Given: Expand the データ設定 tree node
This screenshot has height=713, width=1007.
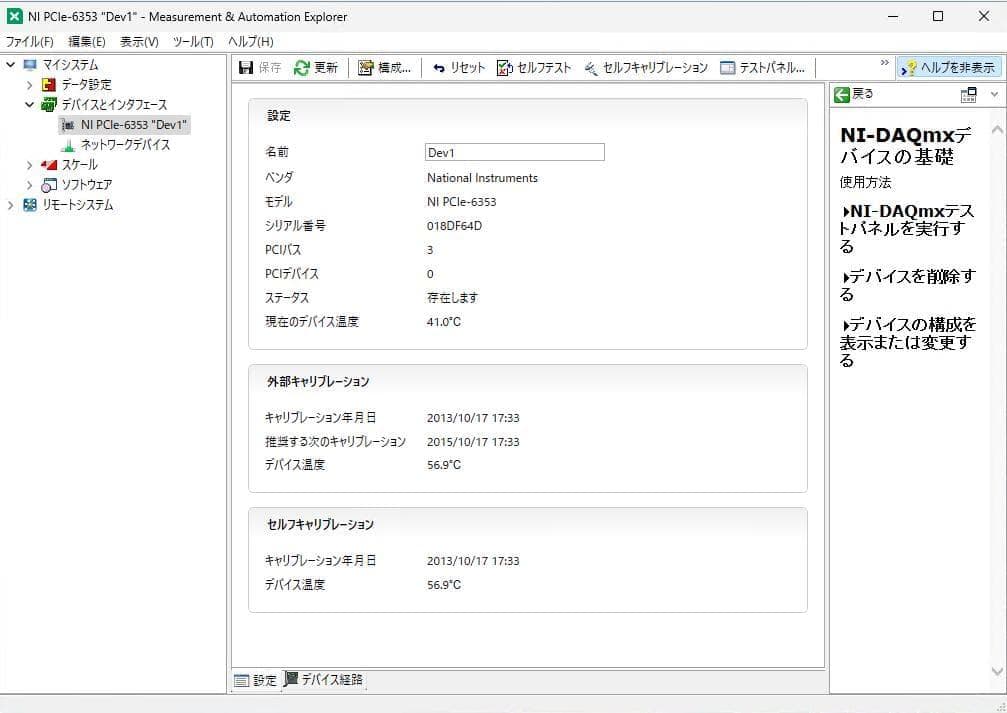Looking at the screenshot, I should point(30,85).
